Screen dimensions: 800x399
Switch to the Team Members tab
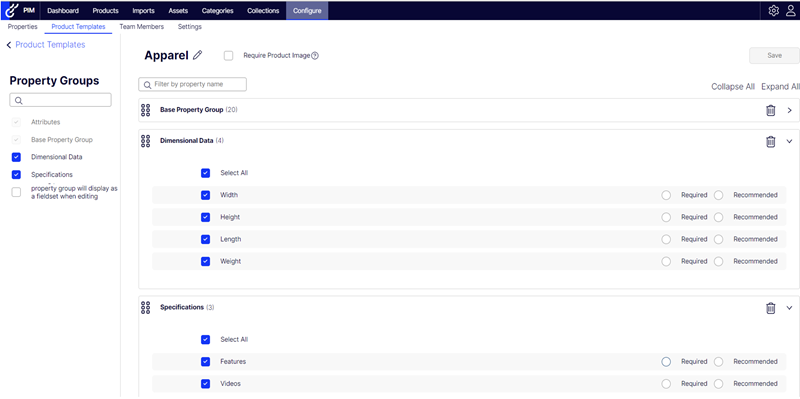tap(142, 27)
